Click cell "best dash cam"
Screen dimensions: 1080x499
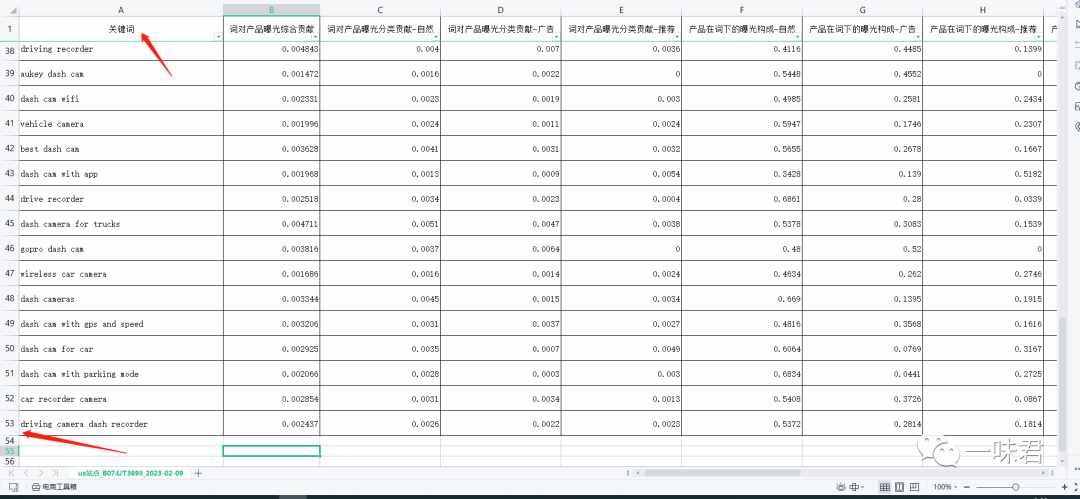pos(121,148)
